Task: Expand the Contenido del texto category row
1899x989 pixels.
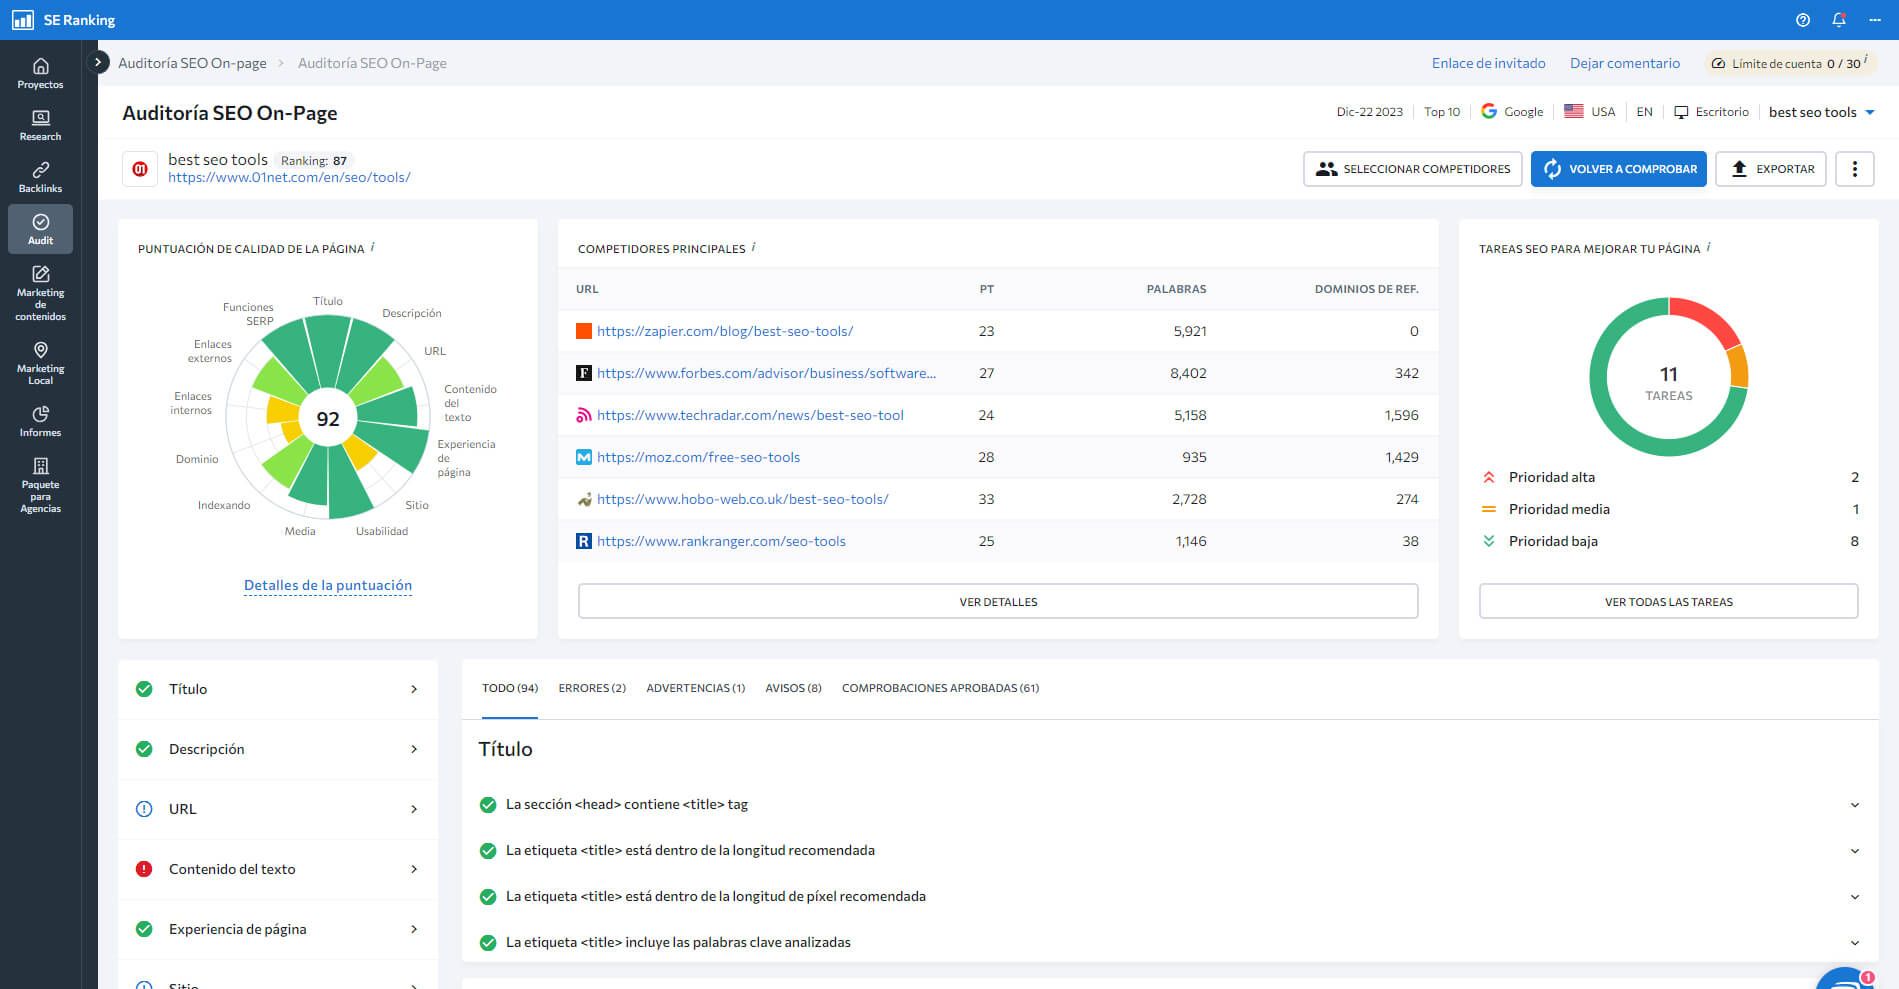Action: pos(278,869)
